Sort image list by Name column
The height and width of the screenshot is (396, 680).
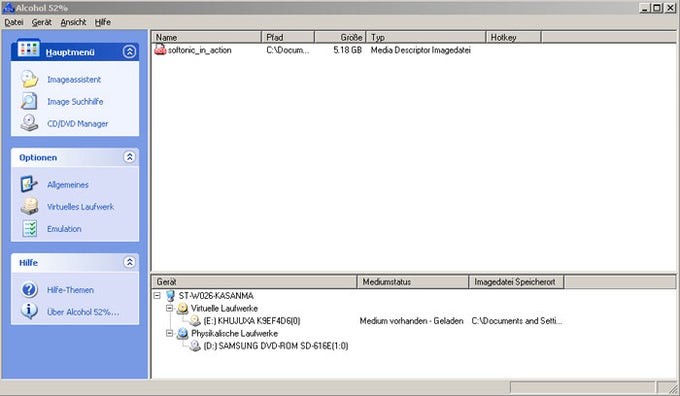(206, 37)
